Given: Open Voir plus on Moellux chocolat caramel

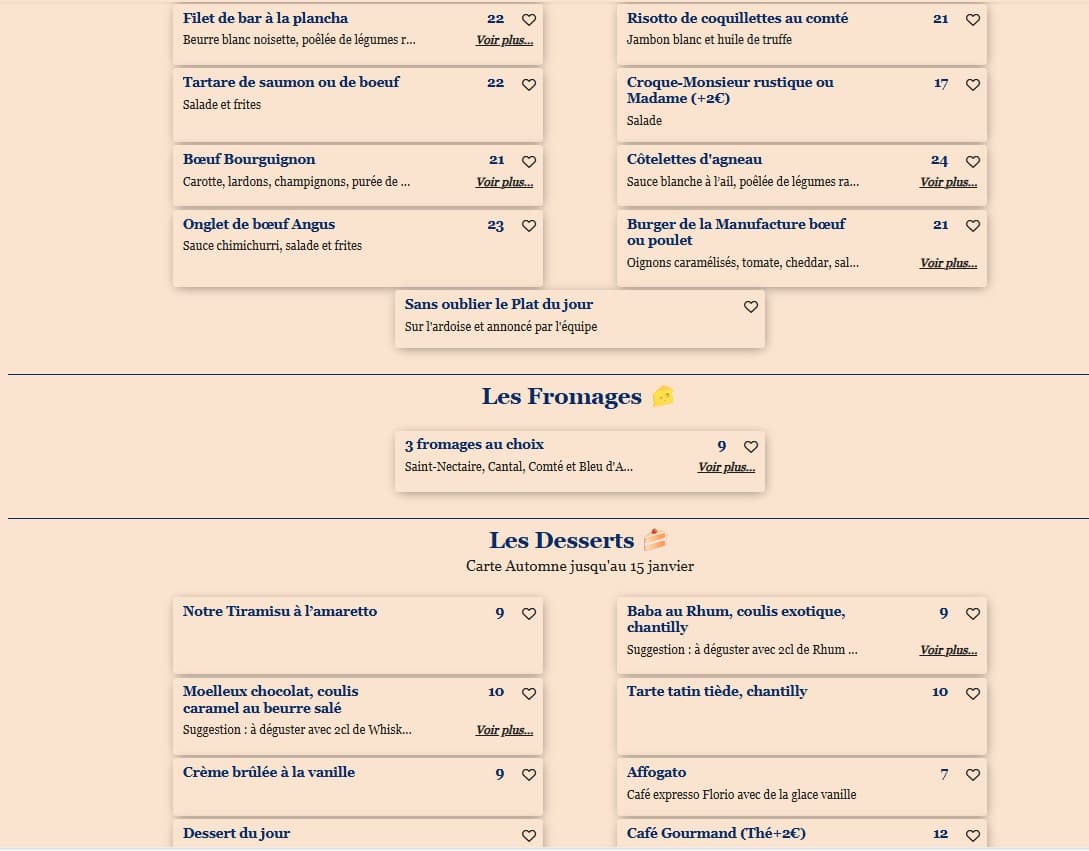Looking at the screenshot, I should tap(504, 730).
